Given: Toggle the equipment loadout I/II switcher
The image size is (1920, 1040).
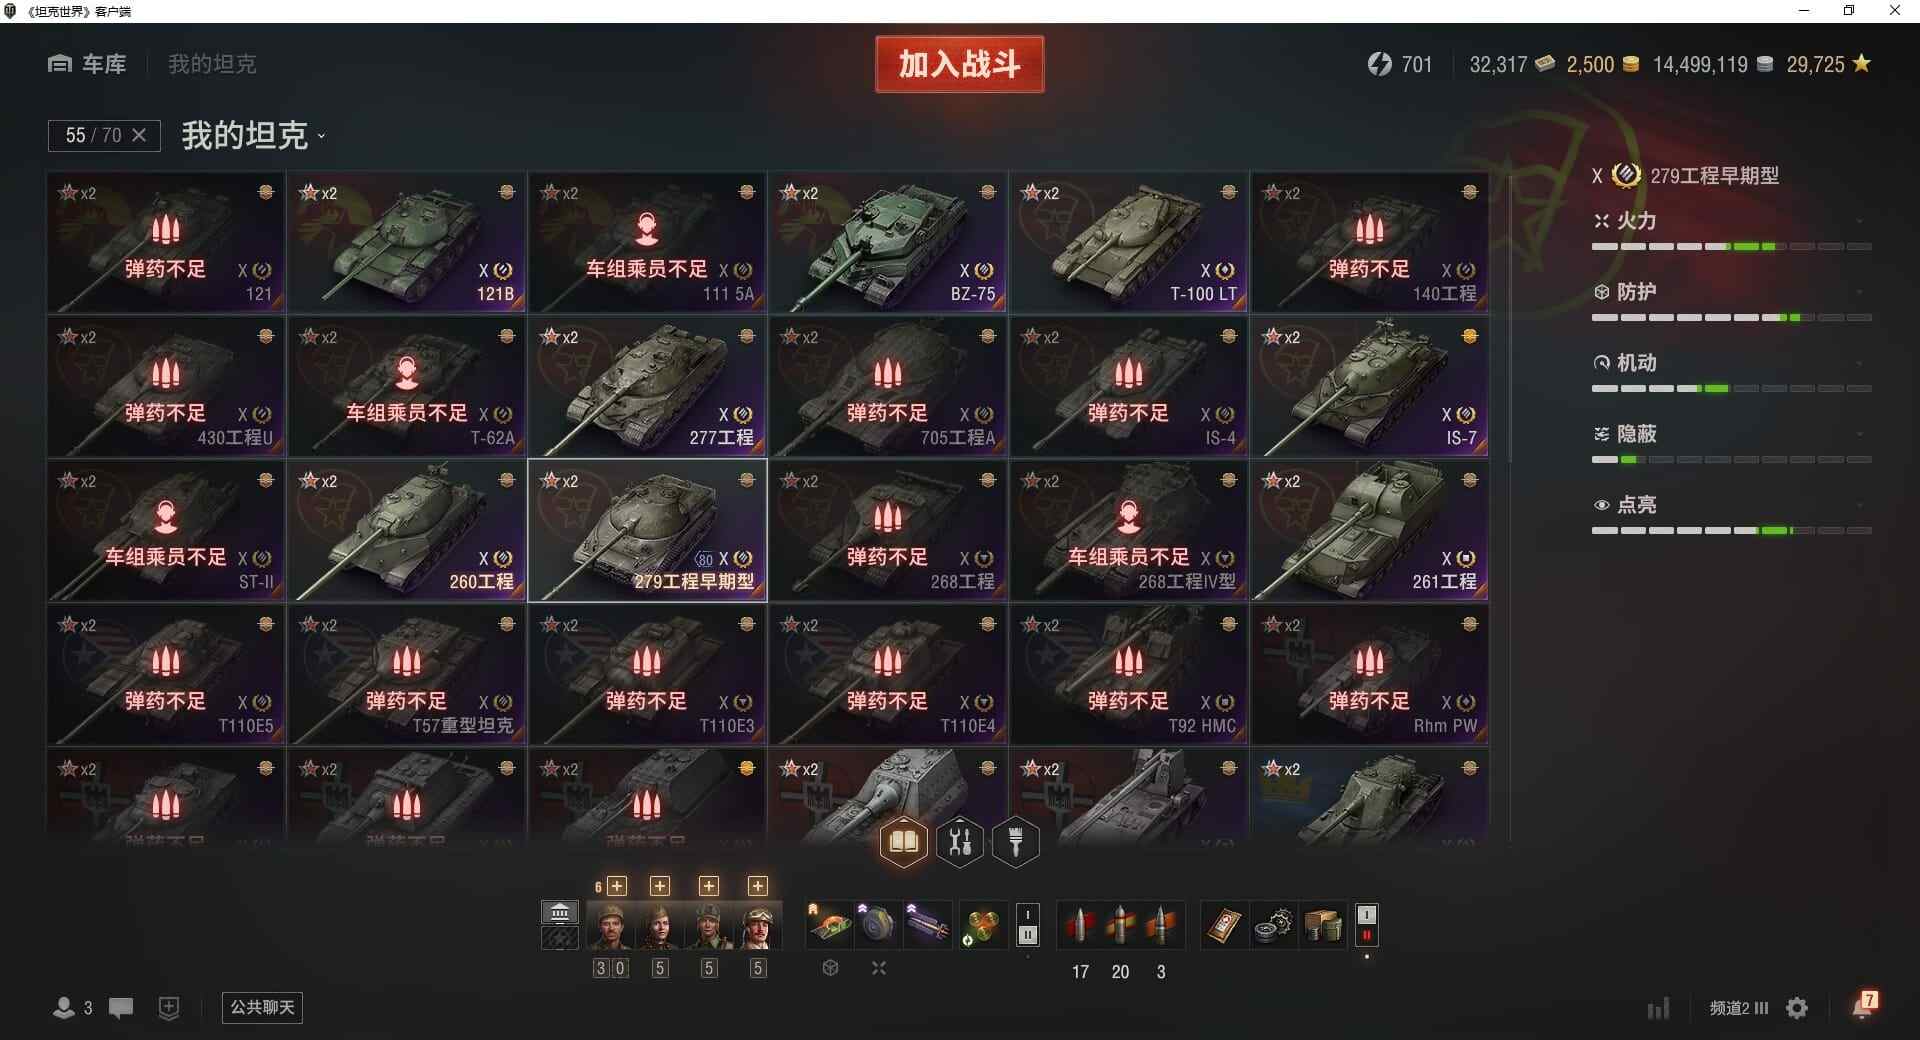Looking at the screenshot, I should (1027, 925).
